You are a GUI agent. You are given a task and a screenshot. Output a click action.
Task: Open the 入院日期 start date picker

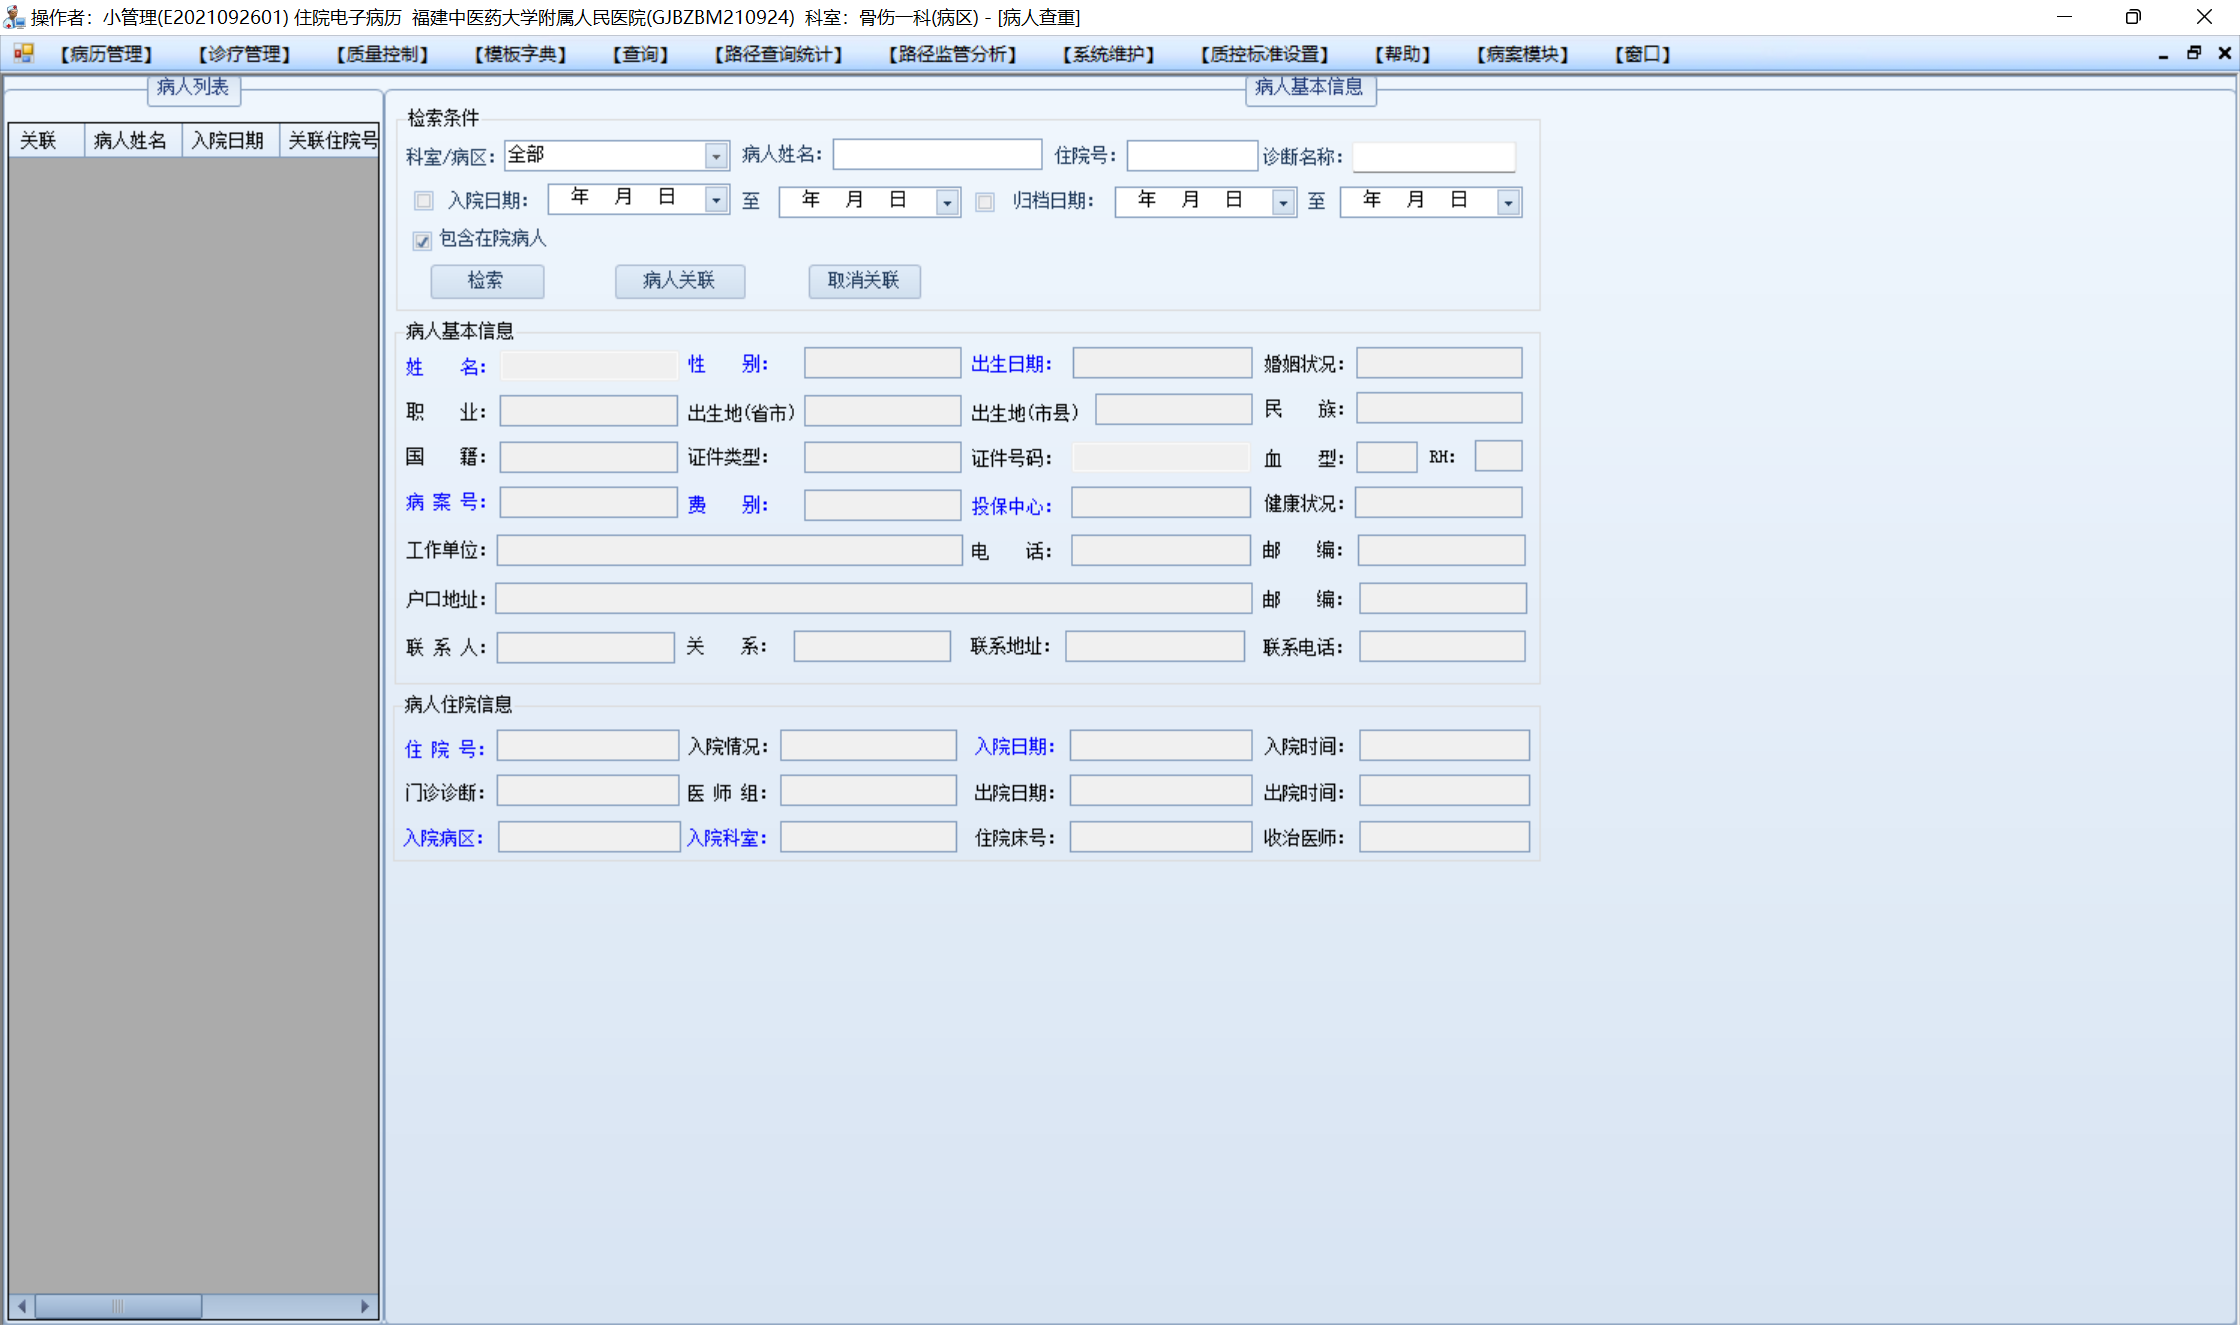(715, 201)
